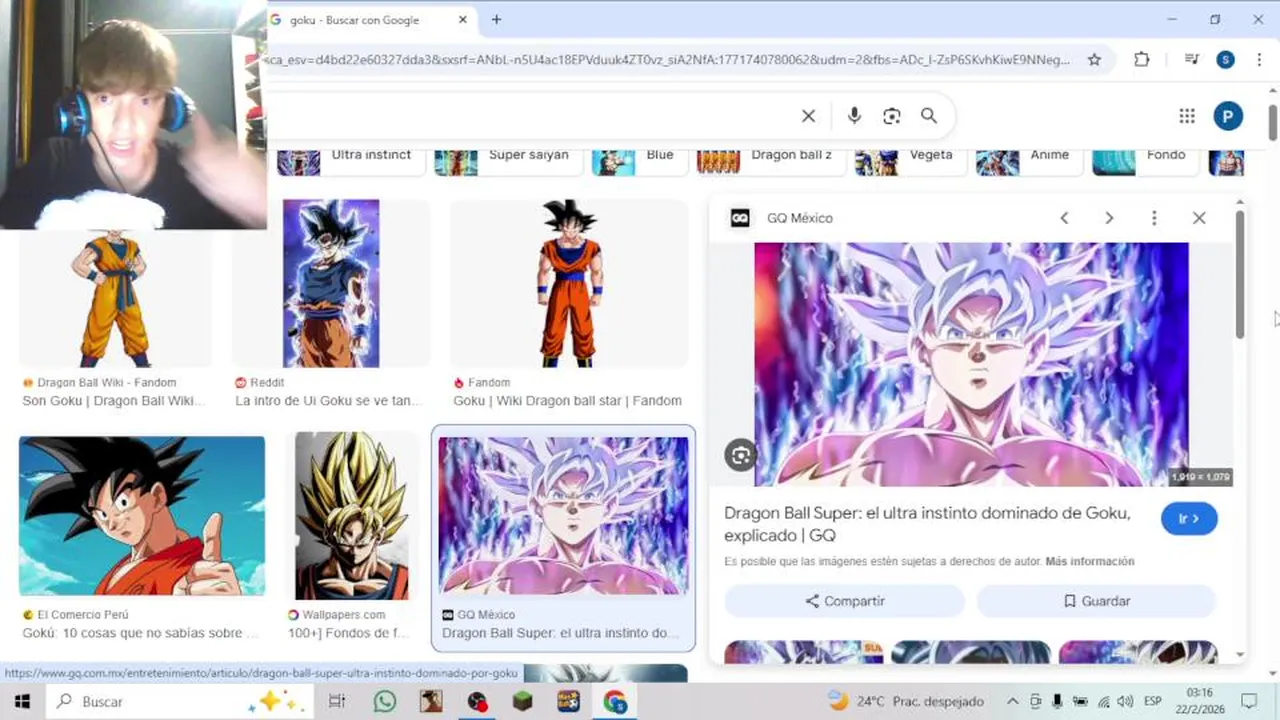Open the network Wi-Fi tray icon

(1103, 702)
